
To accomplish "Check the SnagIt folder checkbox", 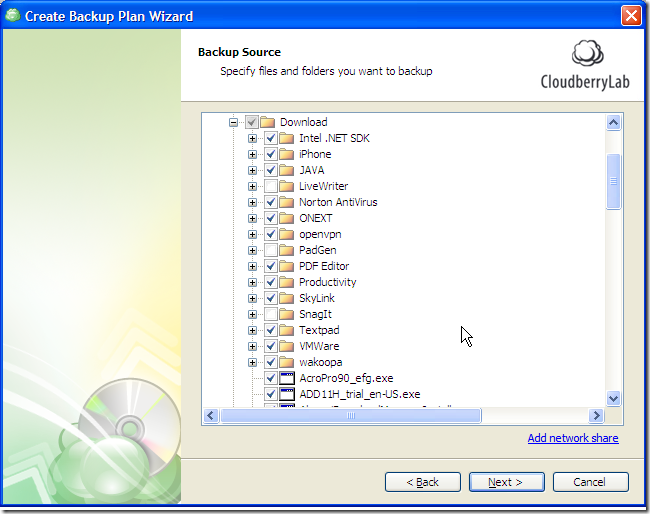I will (x=271, y=314).
